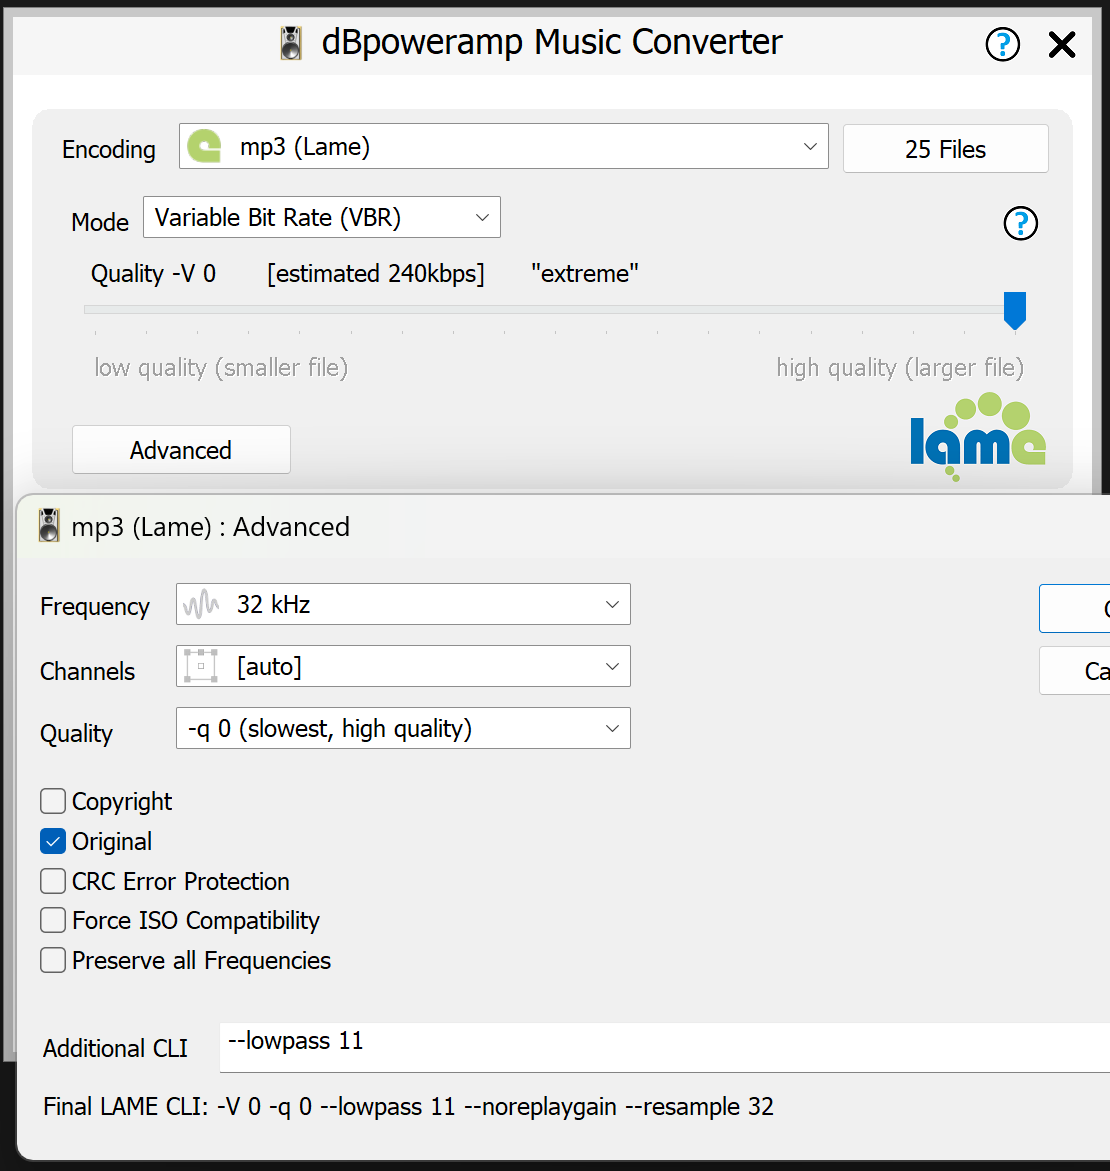Click the green mp3 Lame encoder icon
This screenshot has width=1110, height=1171.
[205, 147]
